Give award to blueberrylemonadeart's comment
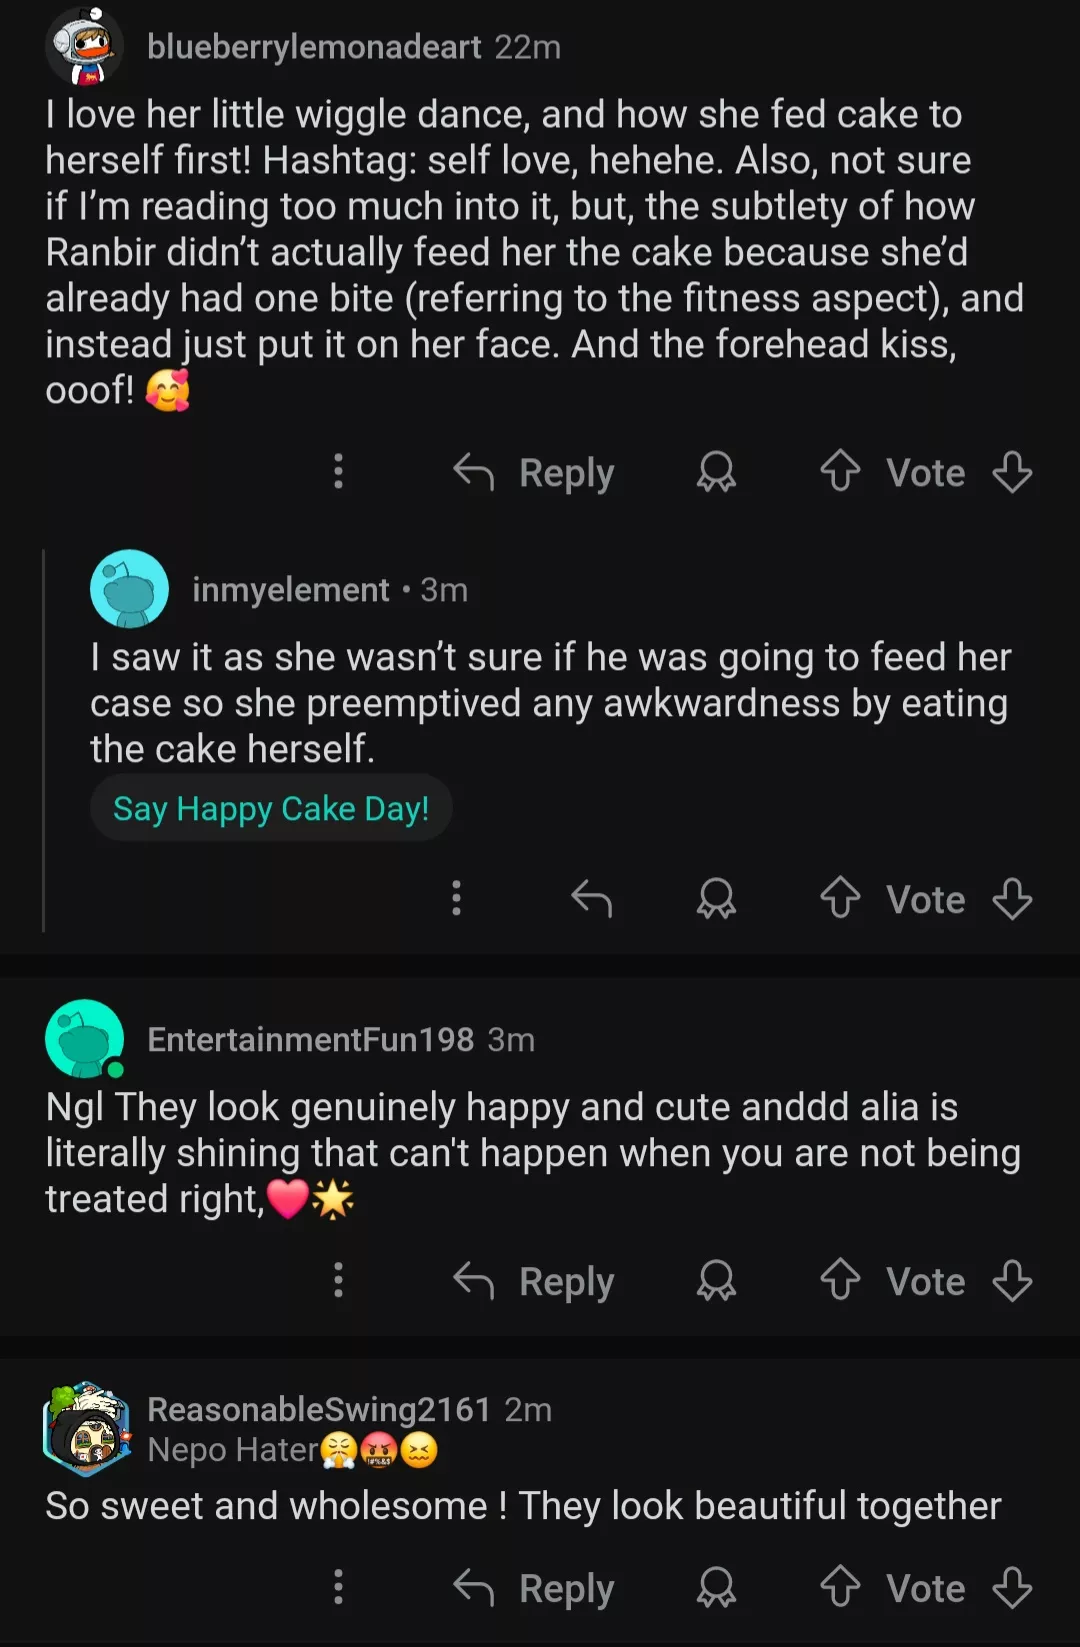The height and width of the screenshot is (1647, 1080). (716, 472)
